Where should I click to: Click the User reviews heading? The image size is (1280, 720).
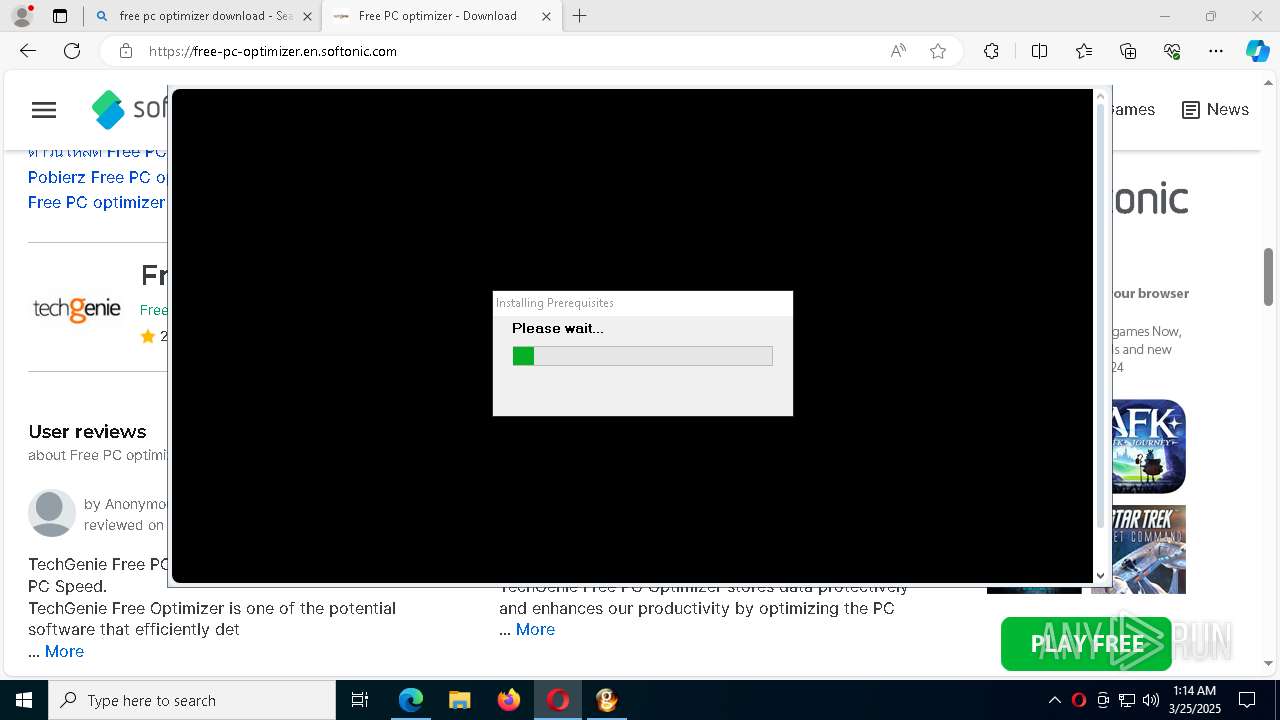point(87,431)
